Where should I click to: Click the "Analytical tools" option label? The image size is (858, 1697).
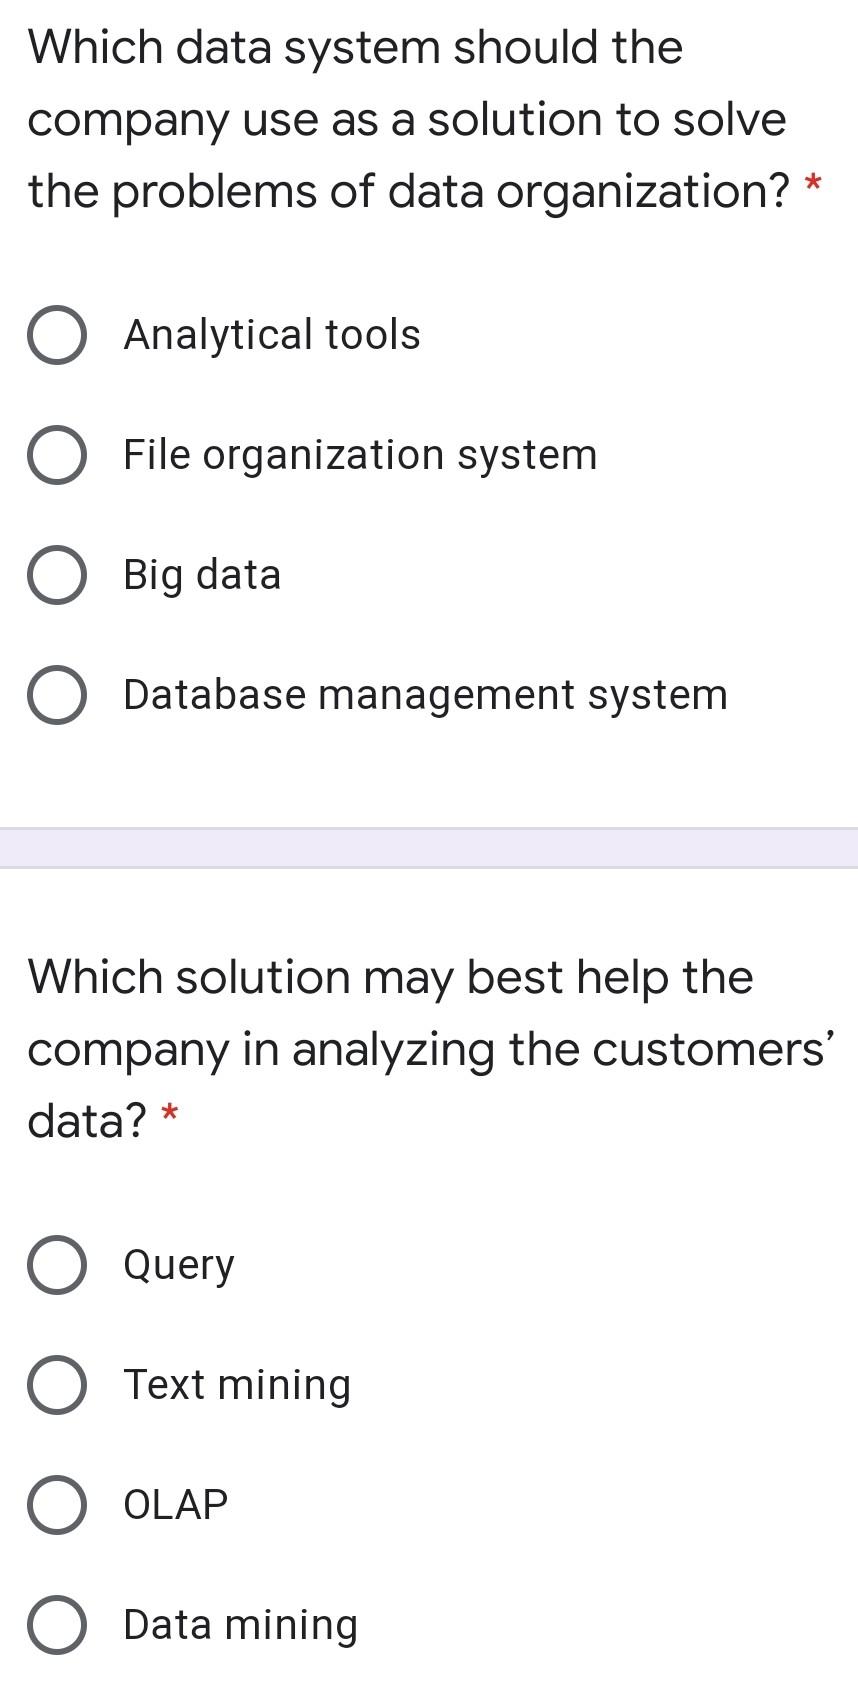tap(272, 334)
